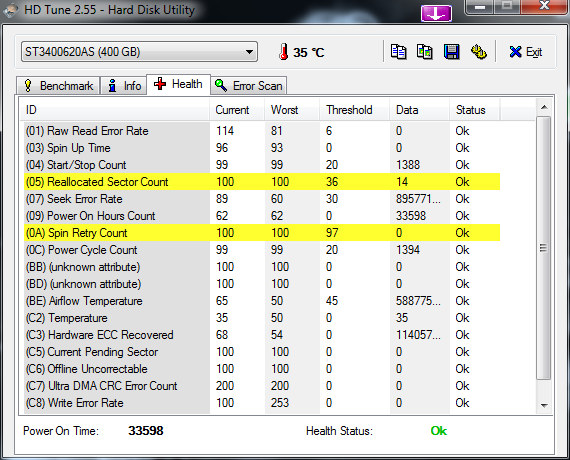
Task: Click the Current column header
Action: point(236,110)
